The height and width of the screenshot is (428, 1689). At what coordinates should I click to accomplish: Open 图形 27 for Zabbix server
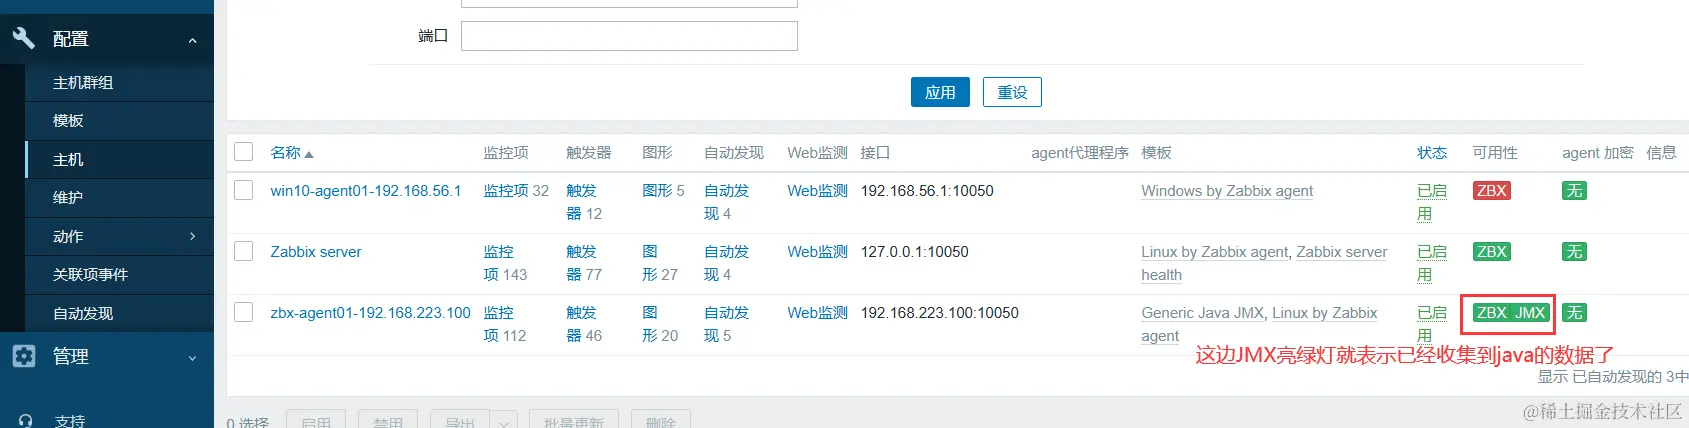coord(650,263)
